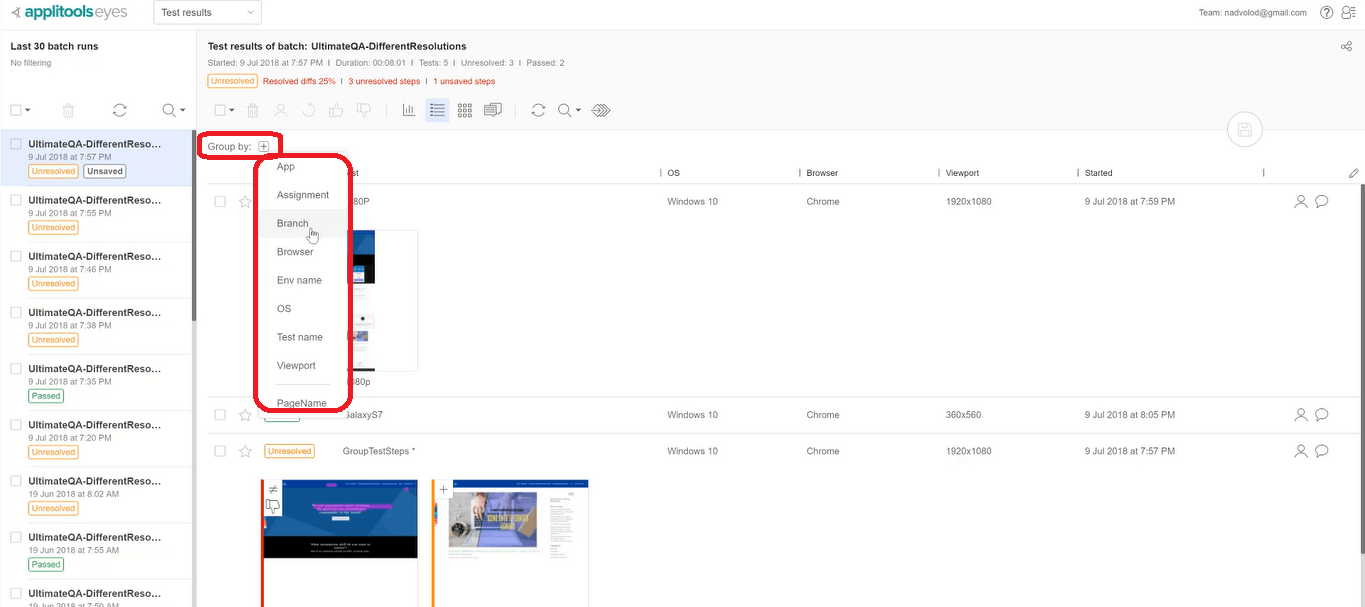Click the pencil edit columns icon

click(x=1353, y=173)
